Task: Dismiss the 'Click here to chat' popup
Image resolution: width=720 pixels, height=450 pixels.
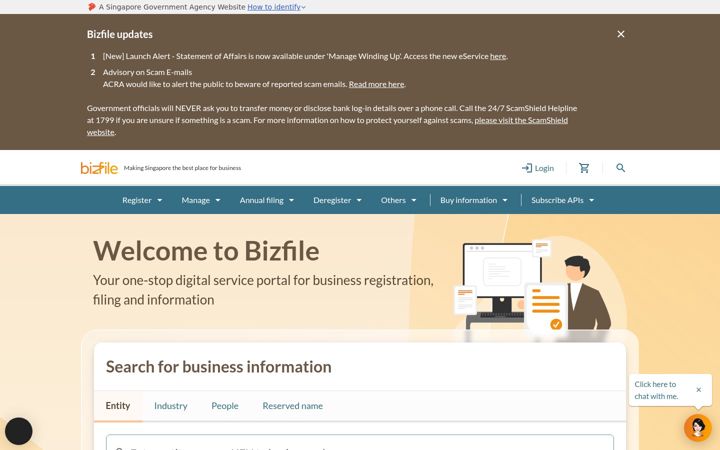Action: [698, 390]
